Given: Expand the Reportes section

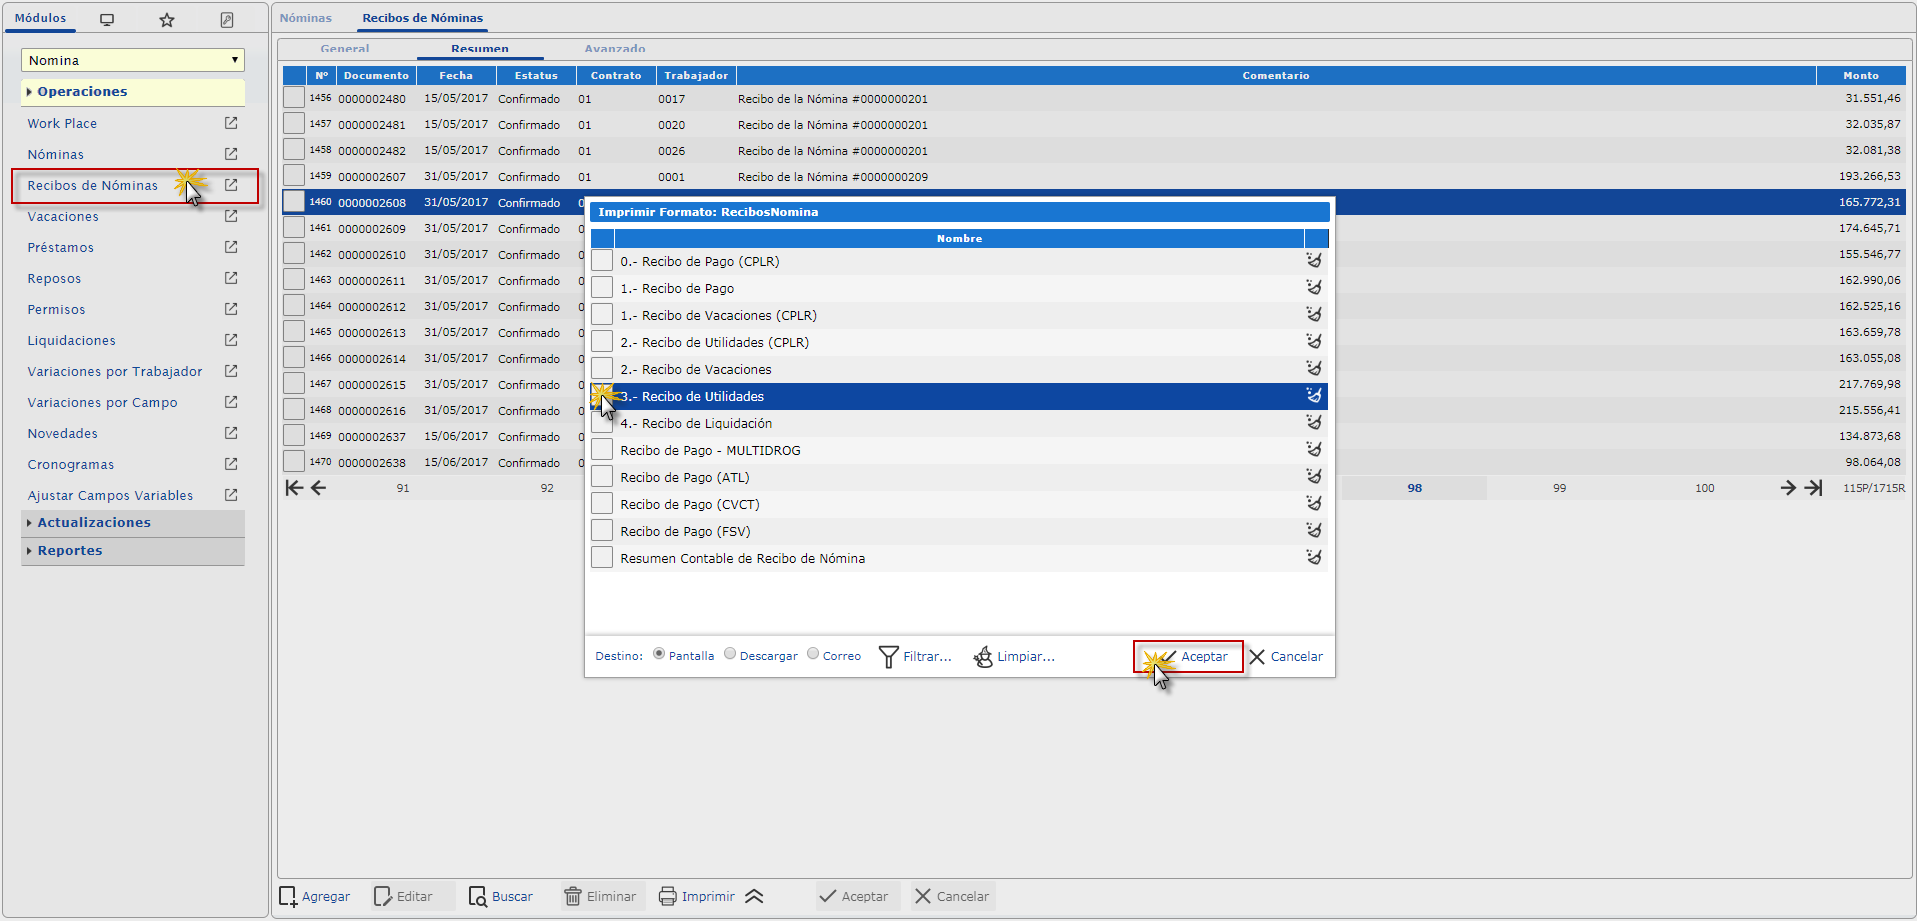Looking at the screenshot, I should pyautogui.click(x=70, y=551).
